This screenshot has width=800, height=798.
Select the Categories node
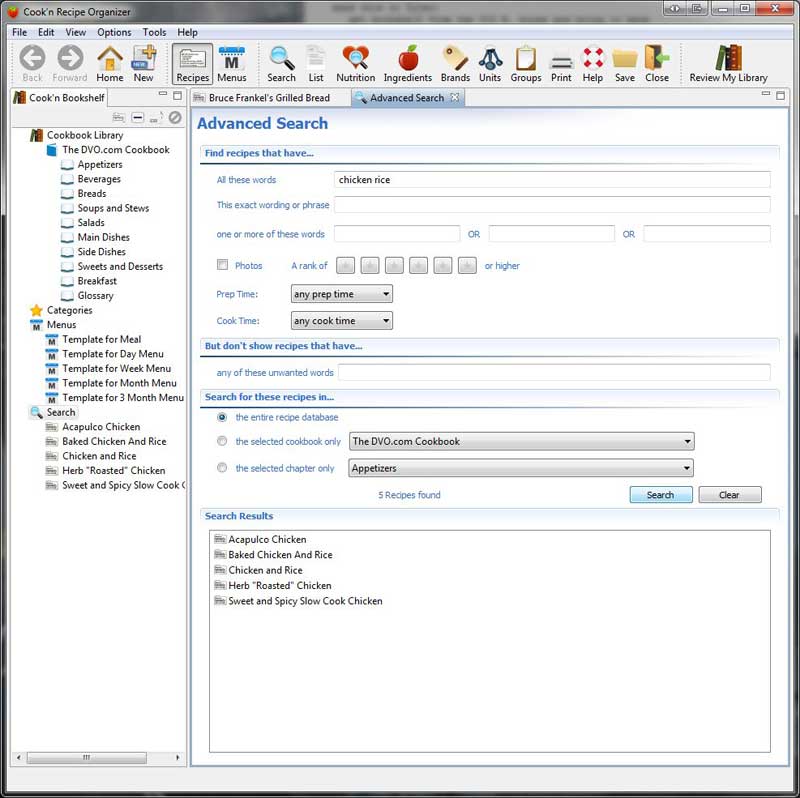point(69,310)
